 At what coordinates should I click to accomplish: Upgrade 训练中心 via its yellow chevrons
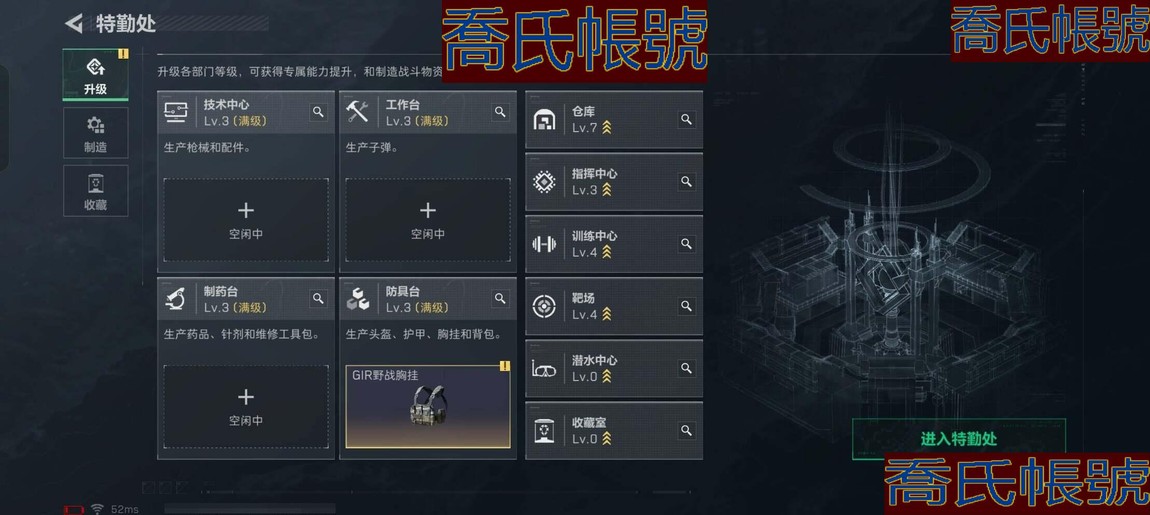607,252
